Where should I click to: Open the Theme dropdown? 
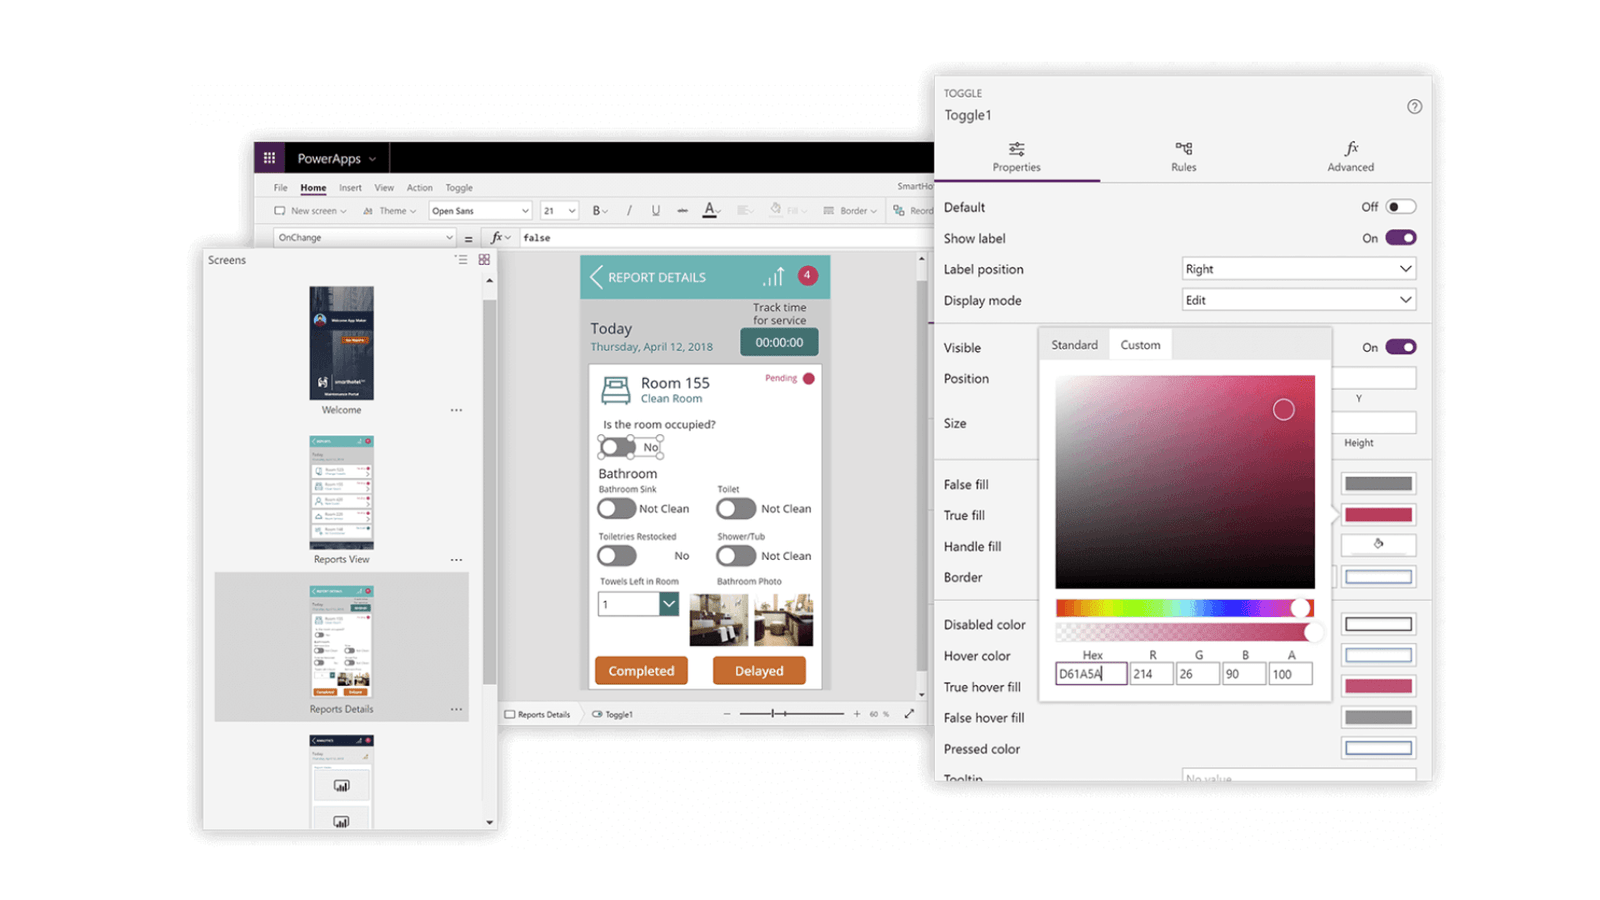tap(390, 211)
